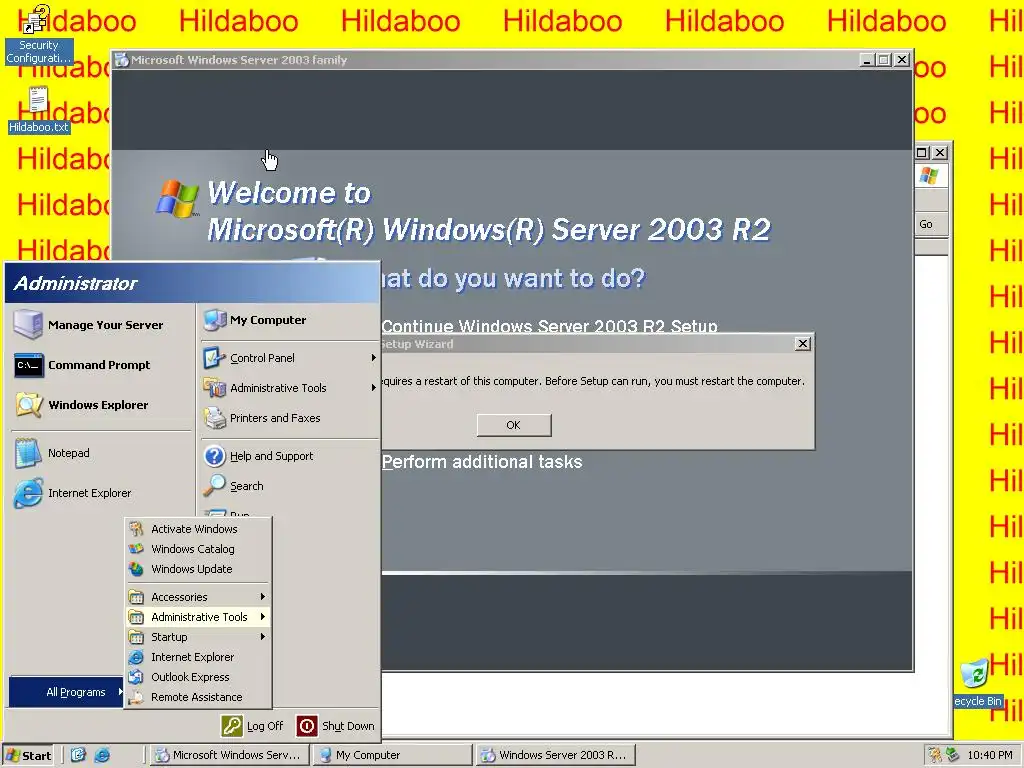Open Windows Explorer in Start menu

coord(101,405)
